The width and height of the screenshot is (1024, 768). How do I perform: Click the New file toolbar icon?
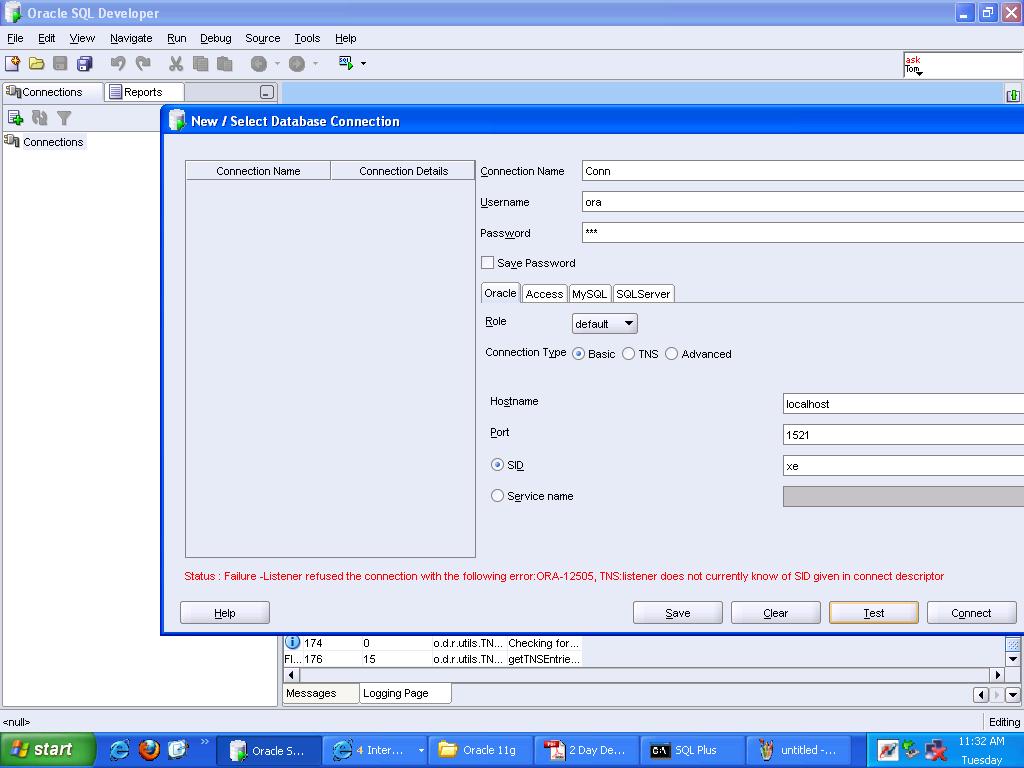point(13,63)
